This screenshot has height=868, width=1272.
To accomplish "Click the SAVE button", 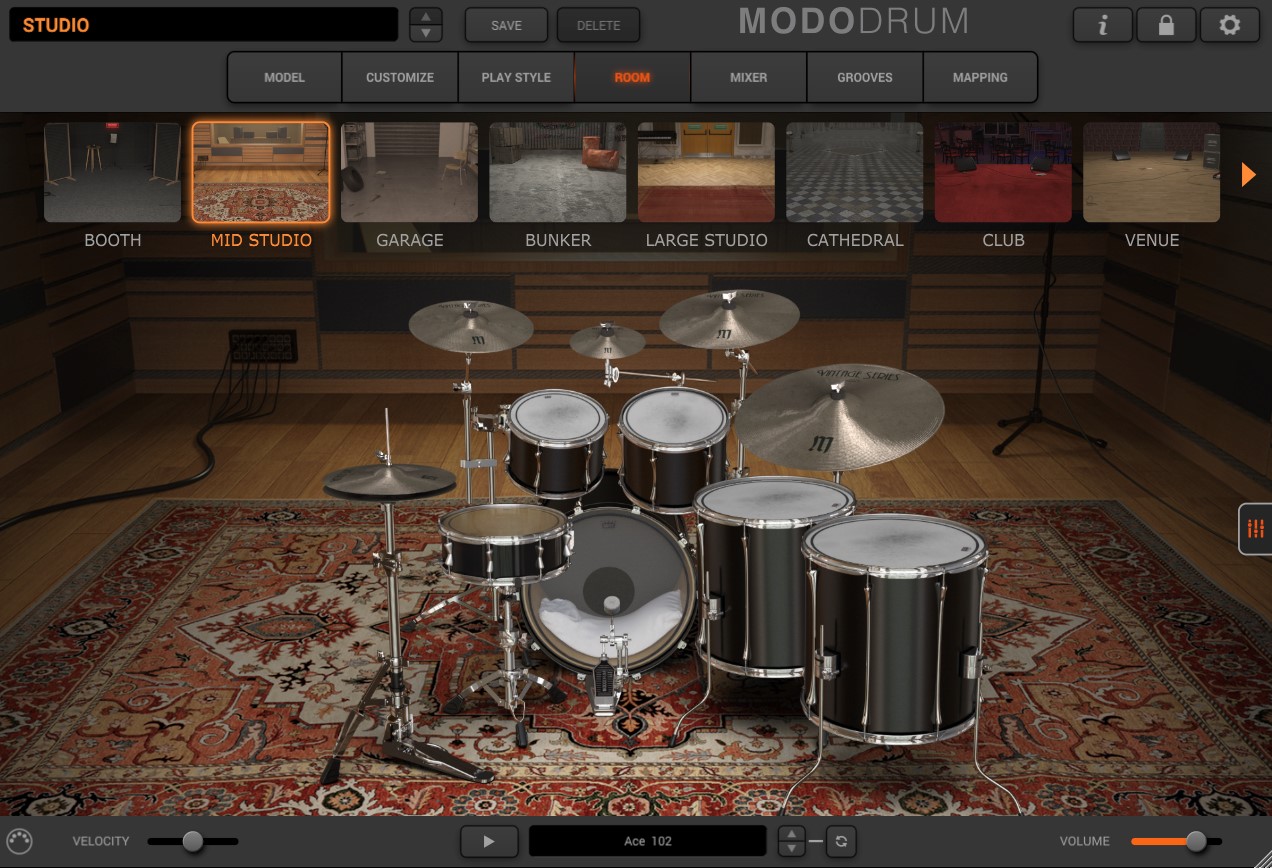I will click(506, 25).
